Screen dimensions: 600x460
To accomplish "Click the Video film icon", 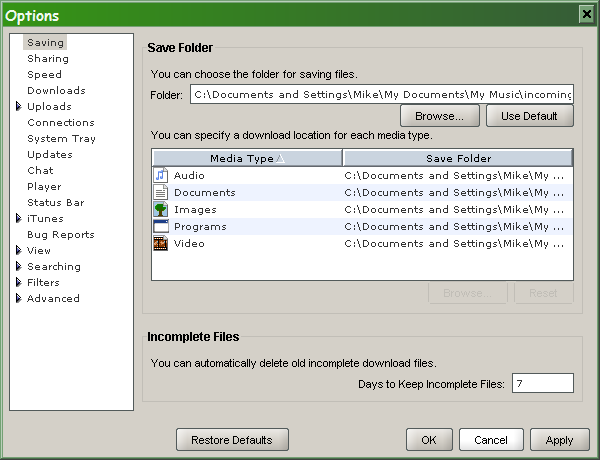I will [160, 243].
